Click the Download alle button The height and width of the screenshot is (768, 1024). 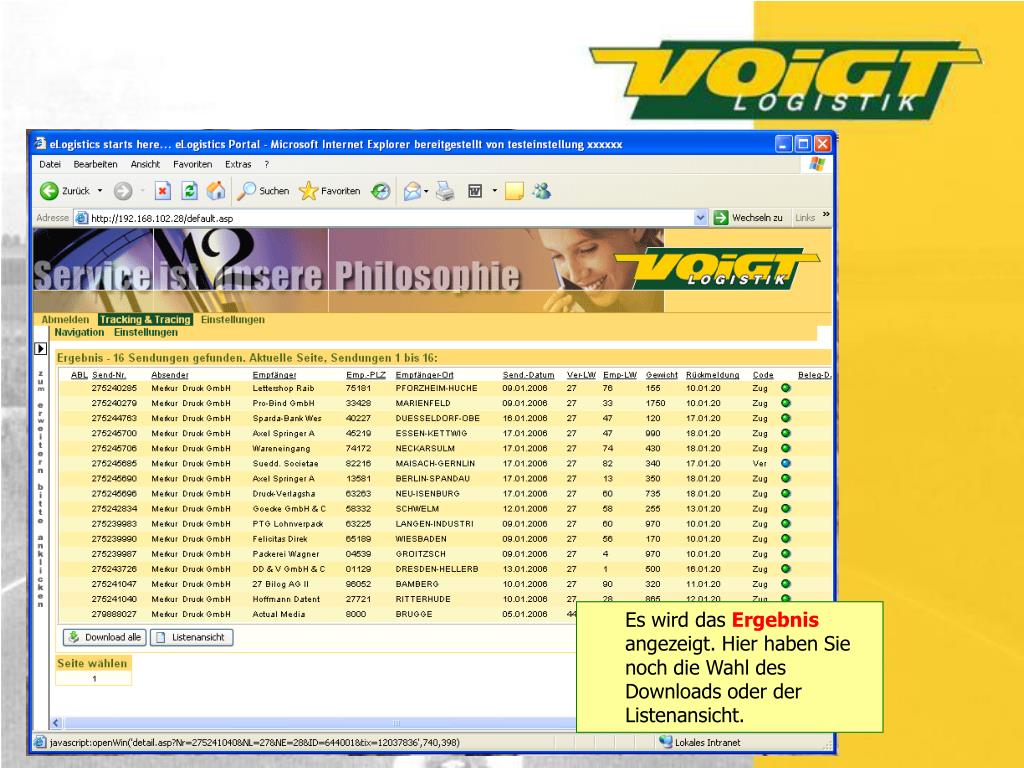(105, 637)
